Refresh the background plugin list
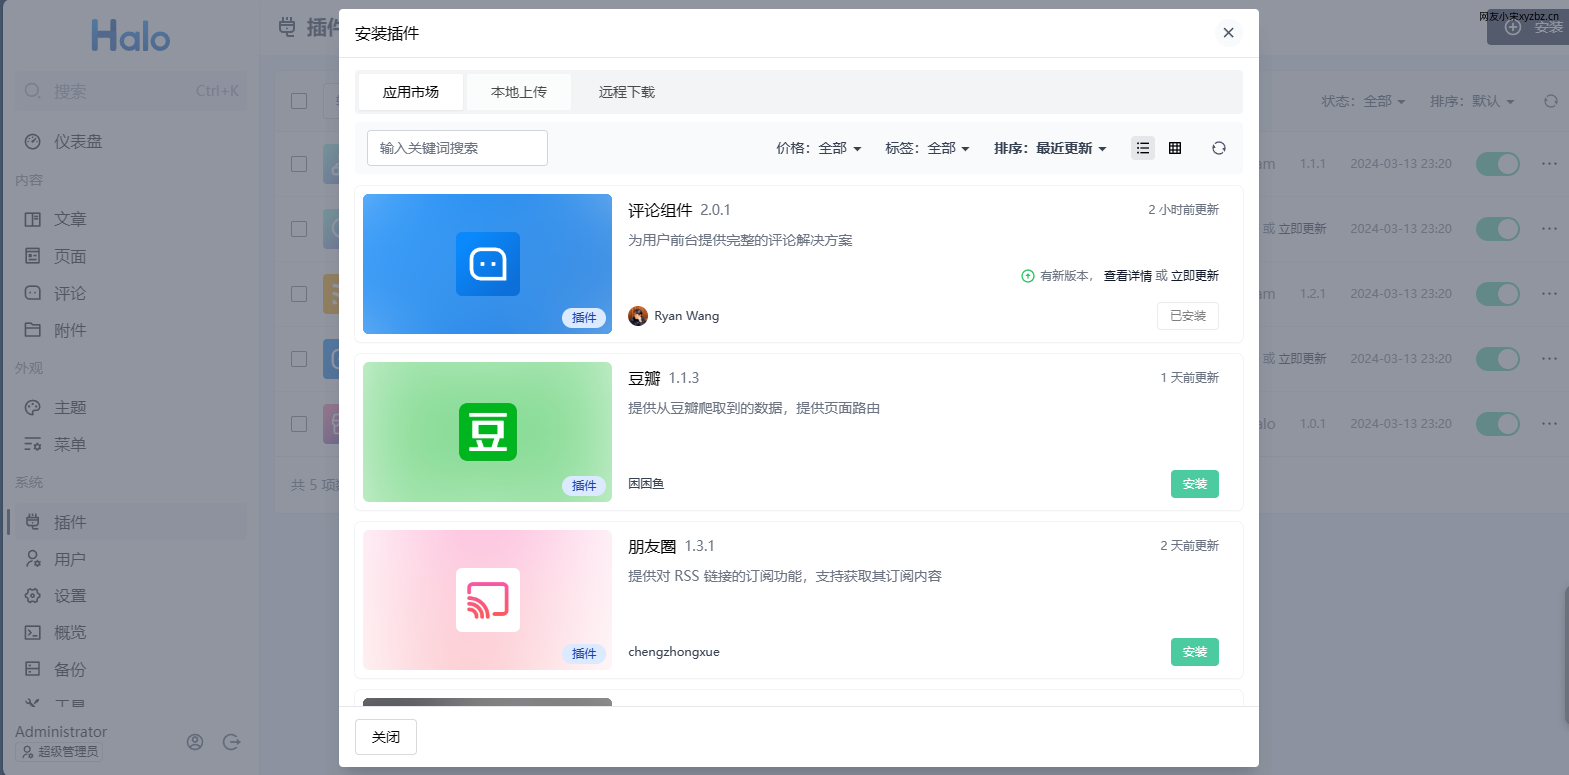Viewport: 1569px width, 775px height. 1550,101
